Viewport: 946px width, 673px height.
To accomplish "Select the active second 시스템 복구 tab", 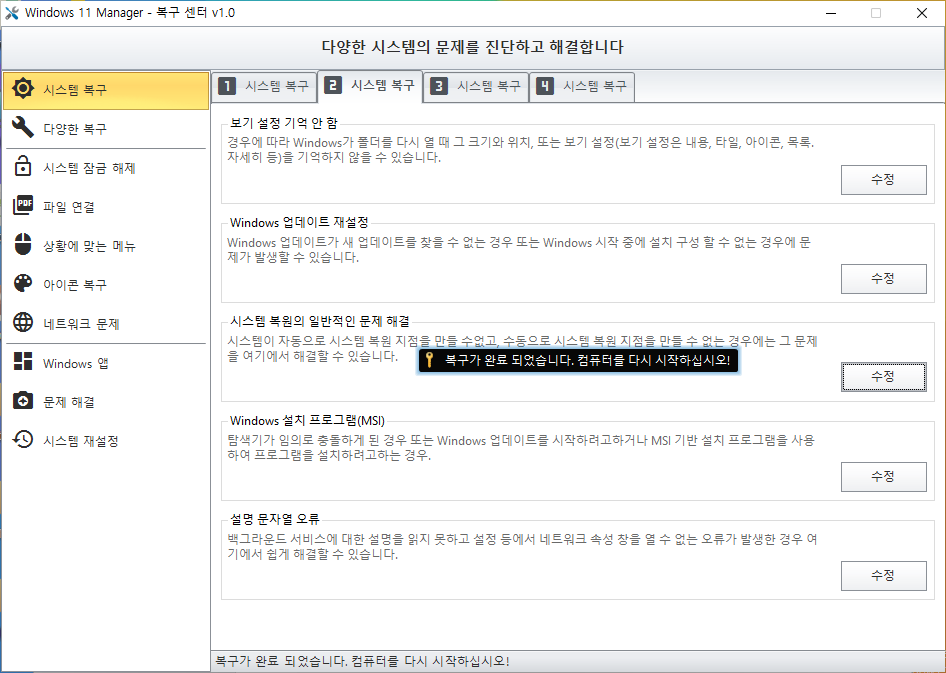I will [370, 86].
